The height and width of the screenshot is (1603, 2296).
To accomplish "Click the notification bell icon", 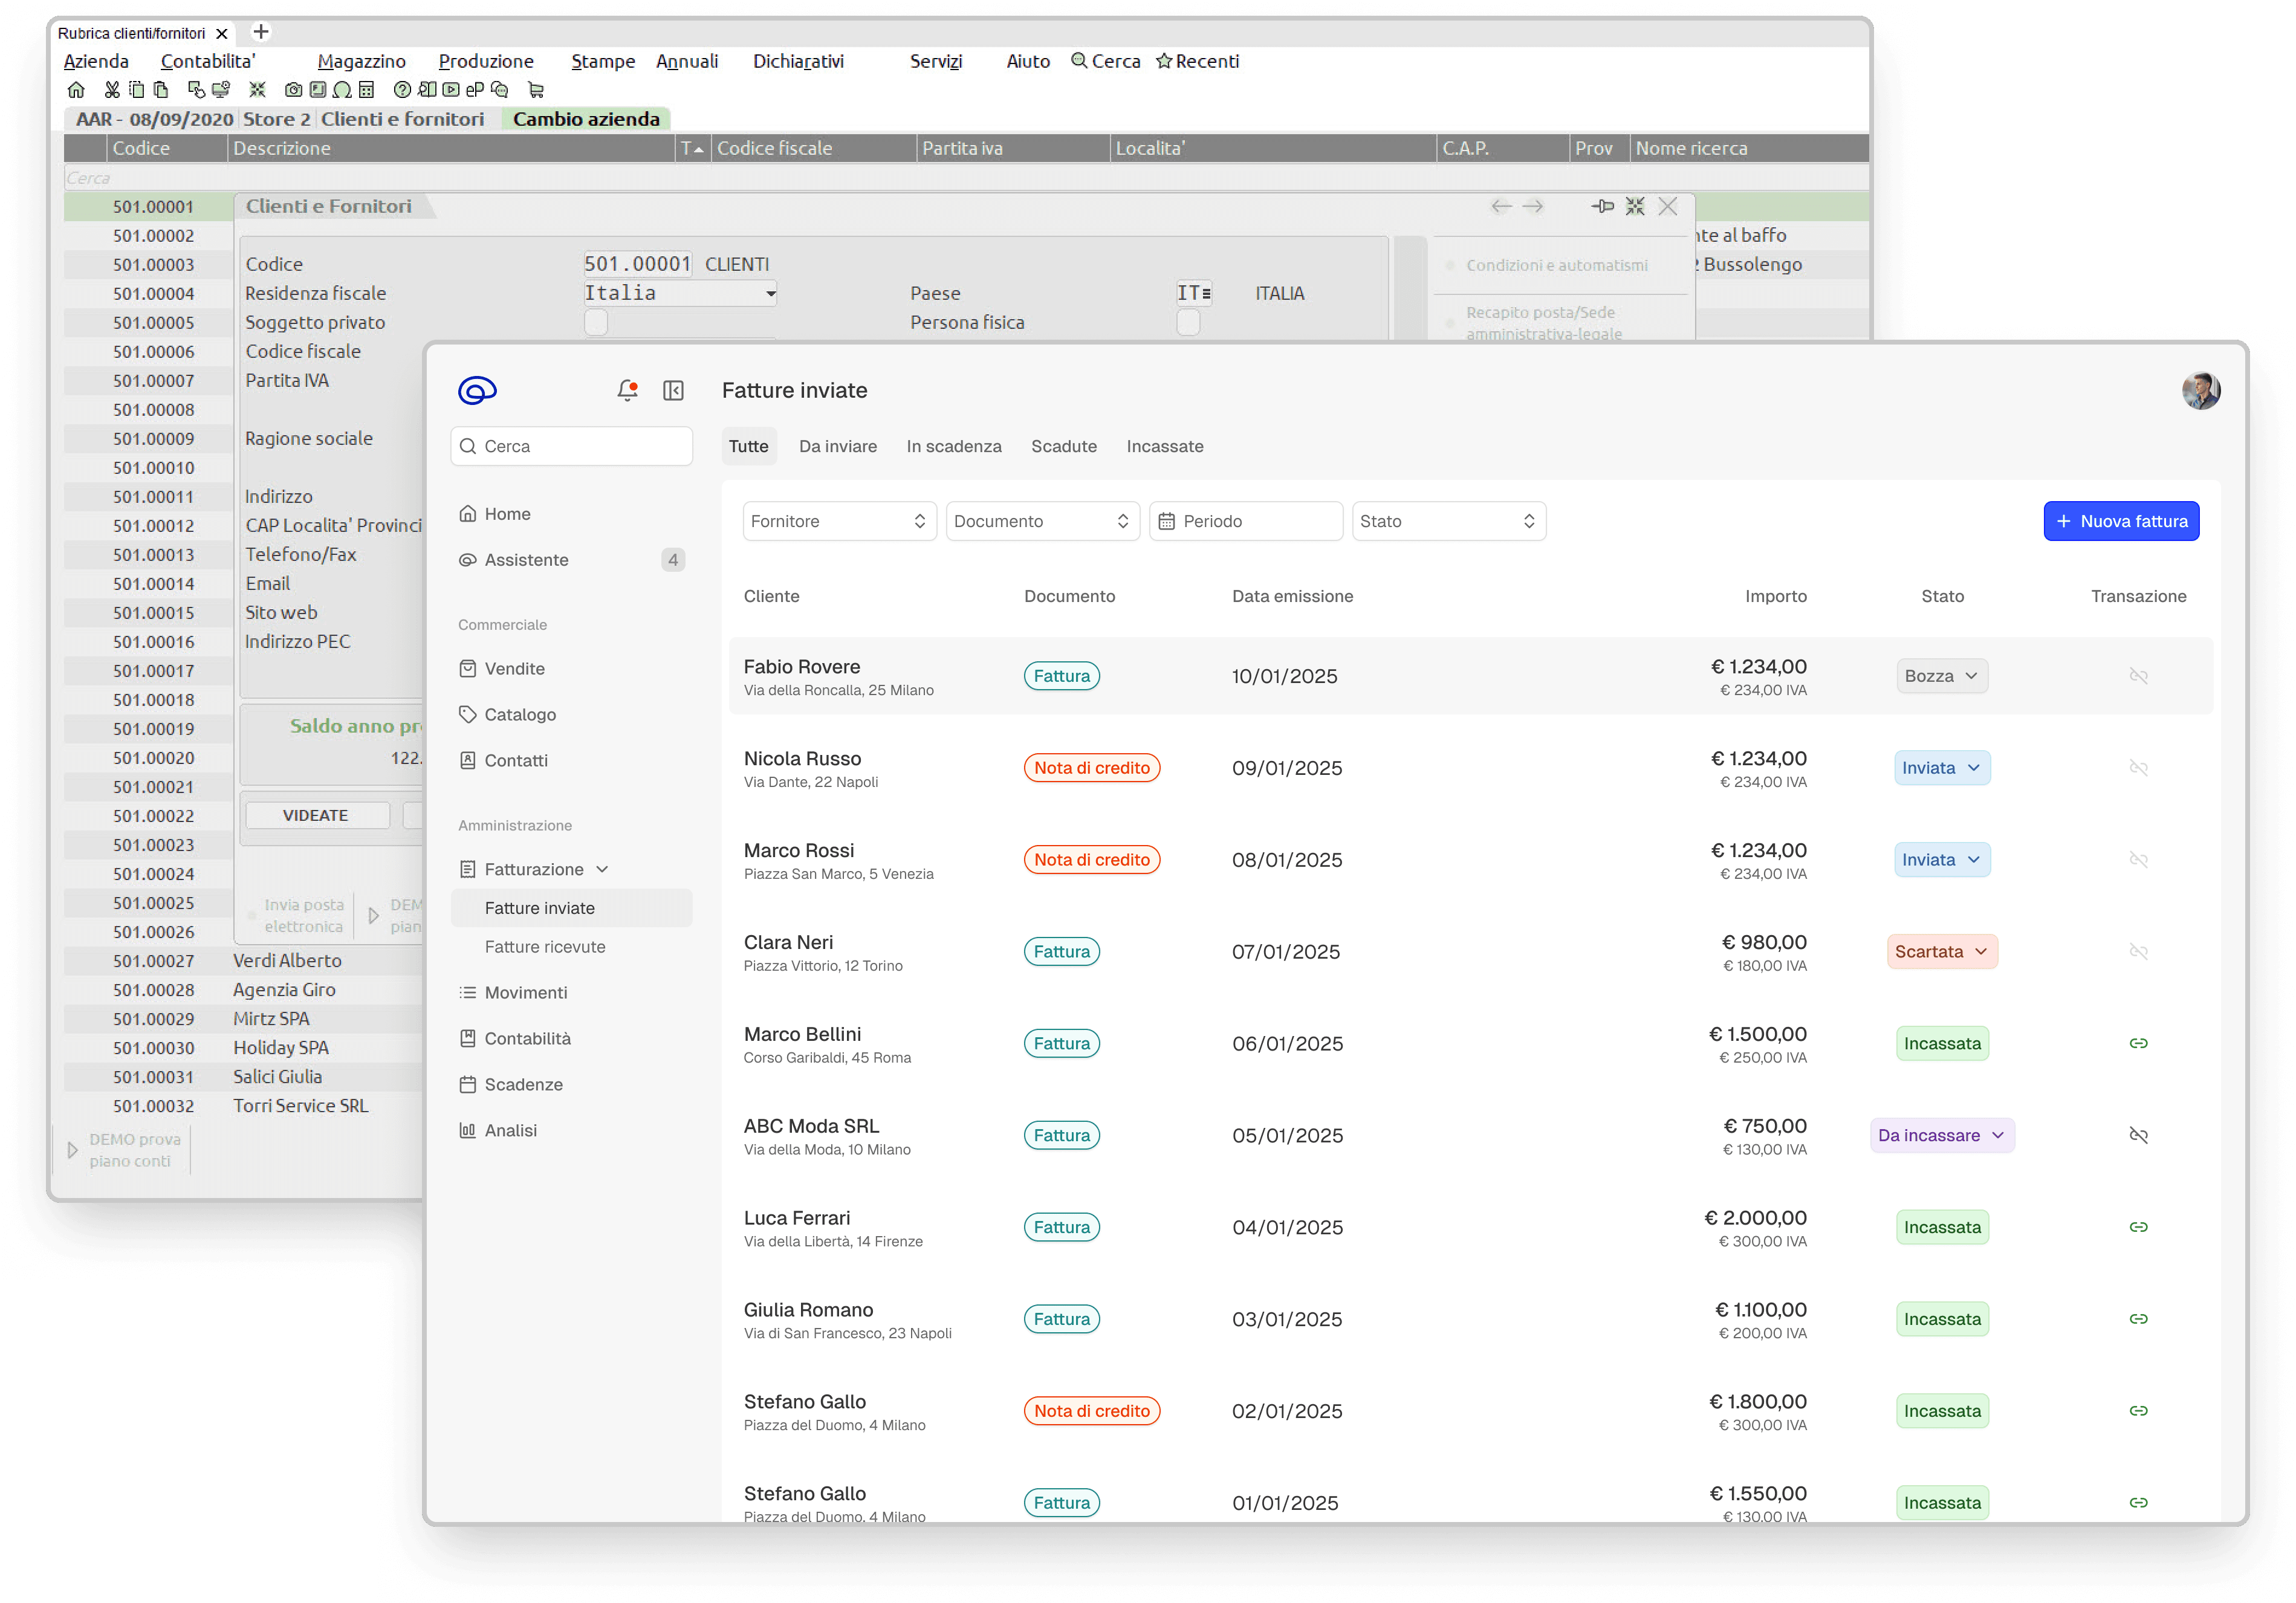I will tap(627, 390).
